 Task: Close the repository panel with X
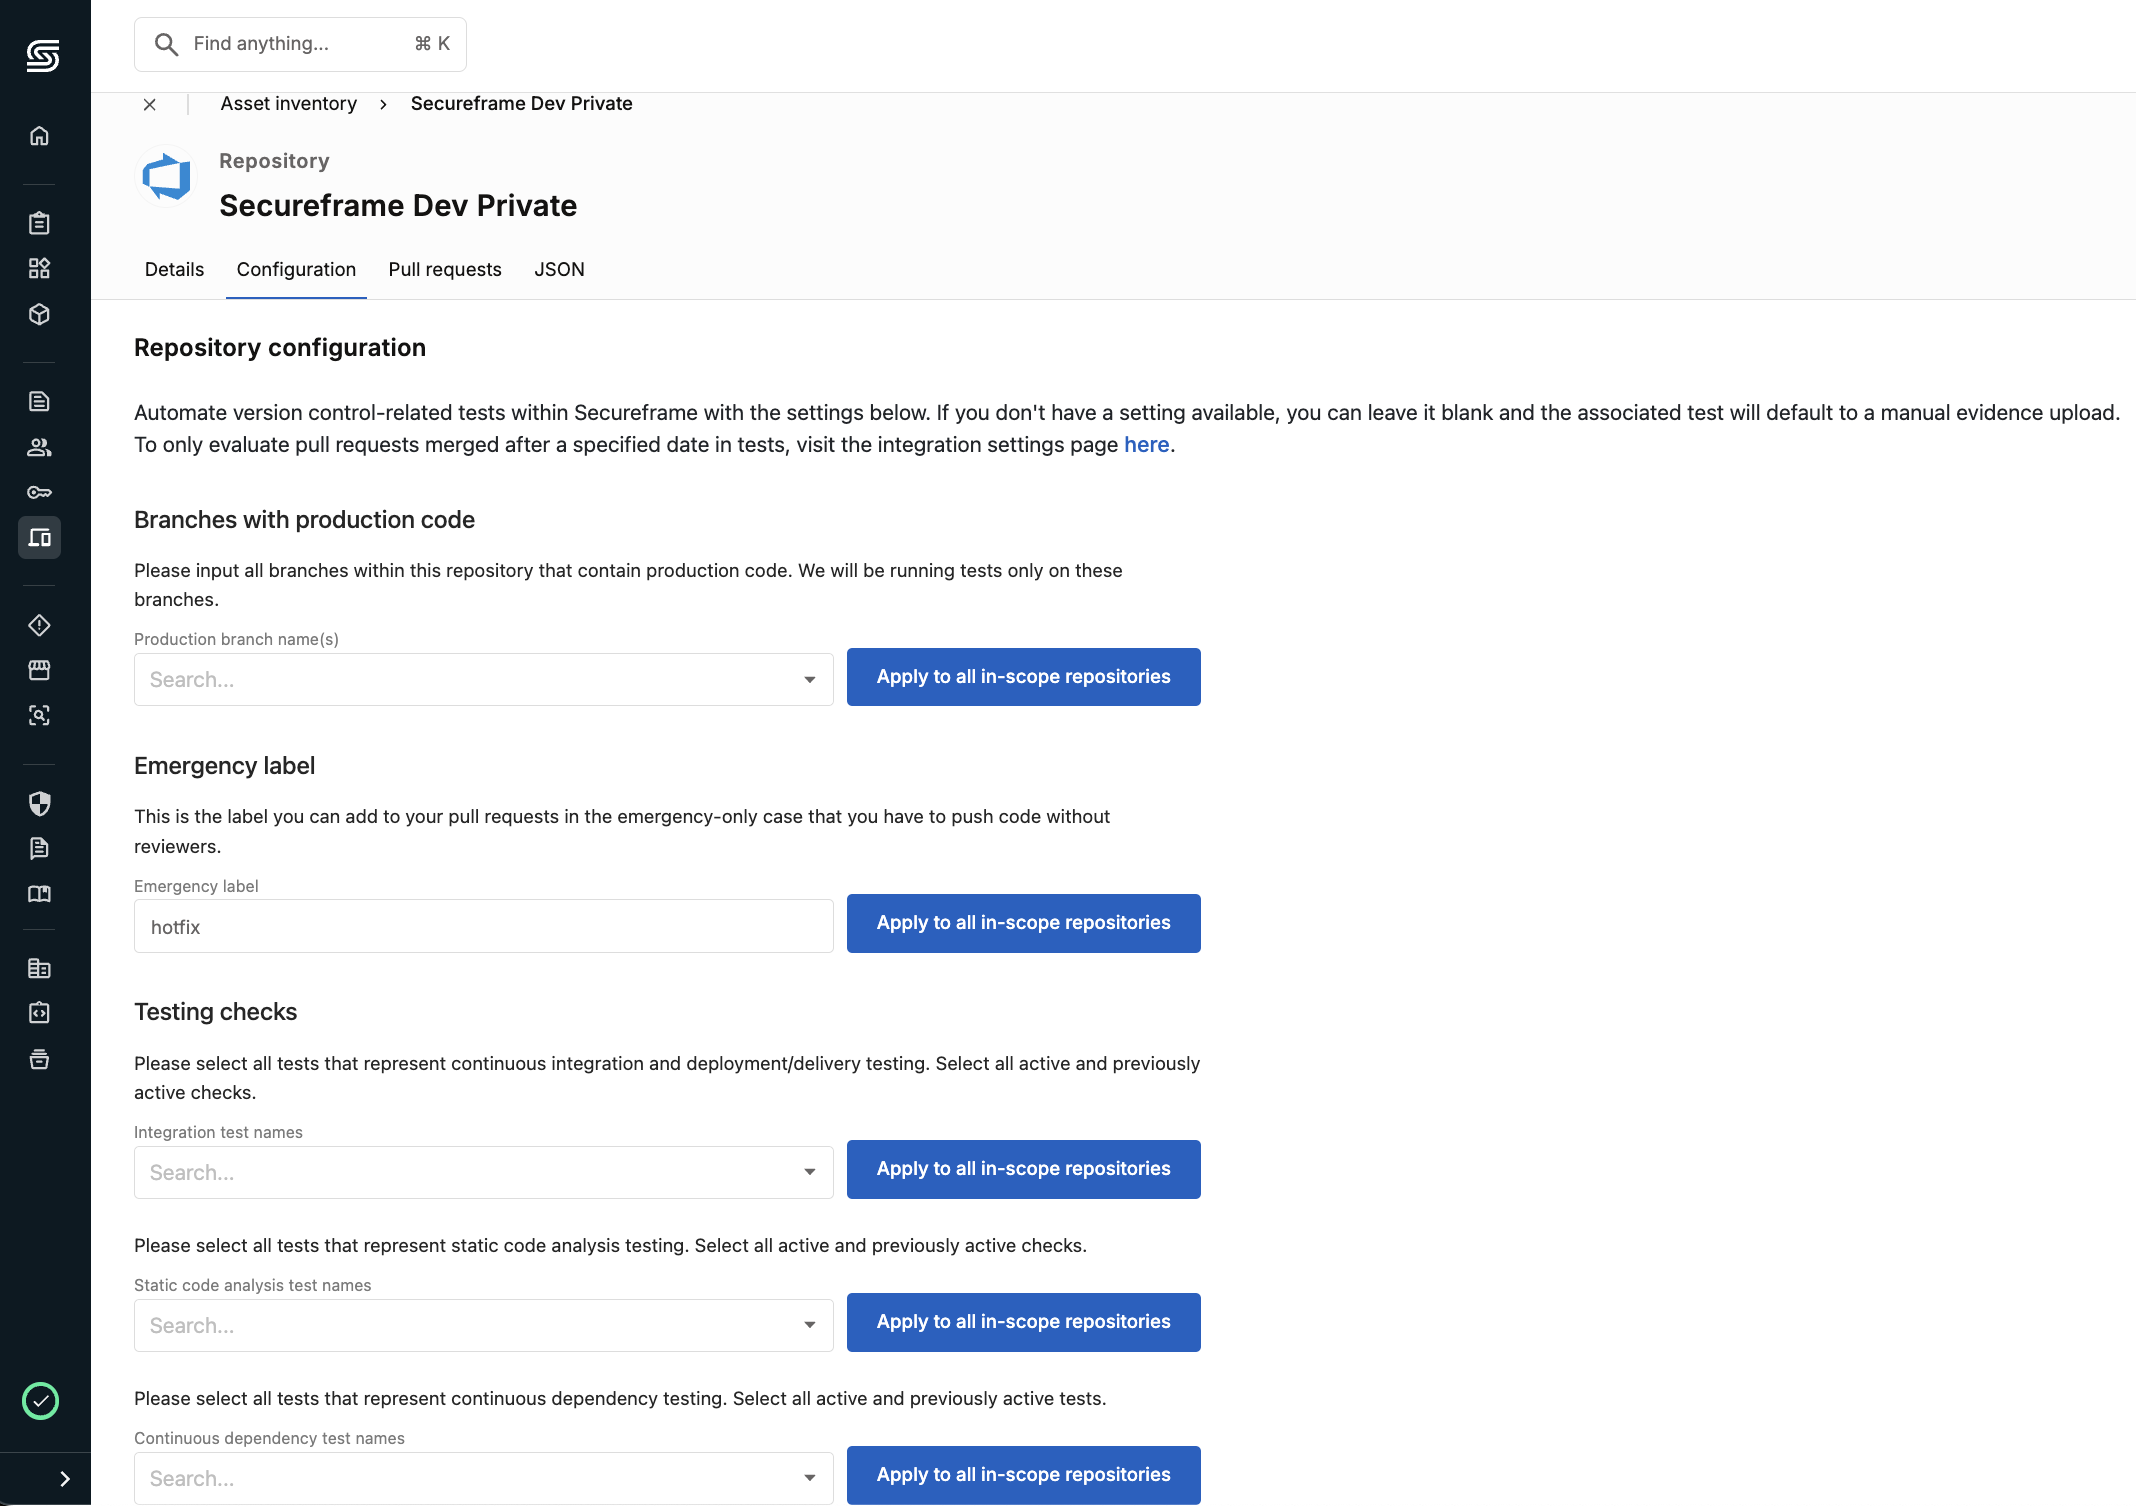(x=150, y=104)
